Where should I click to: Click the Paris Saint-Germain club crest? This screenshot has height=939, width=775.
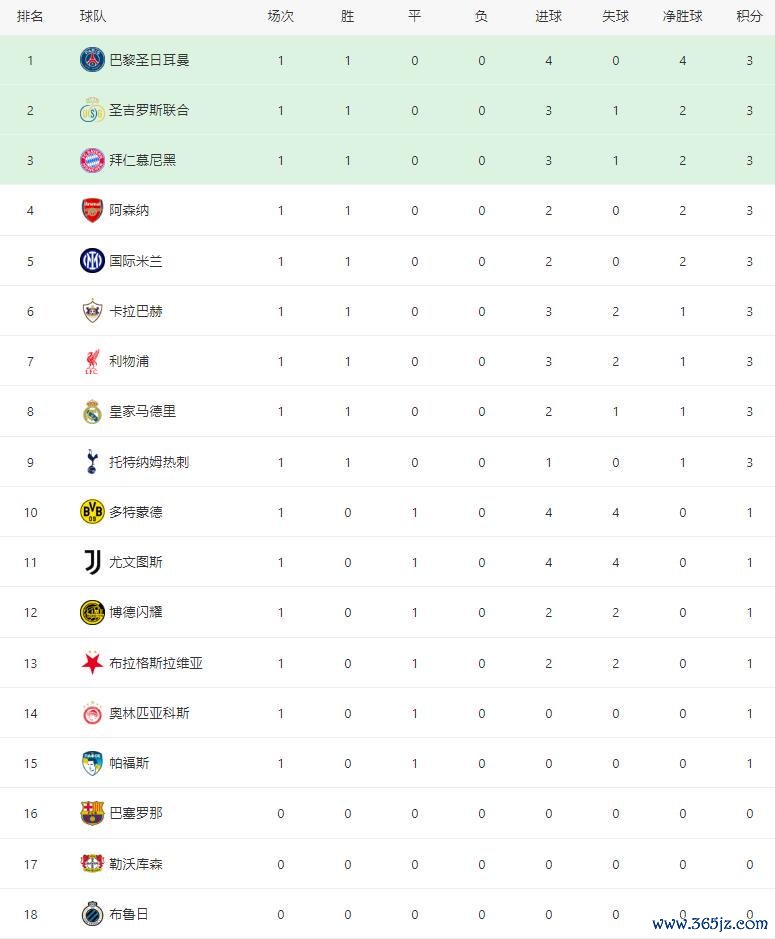pyautogui.click(x=92, y=60)
